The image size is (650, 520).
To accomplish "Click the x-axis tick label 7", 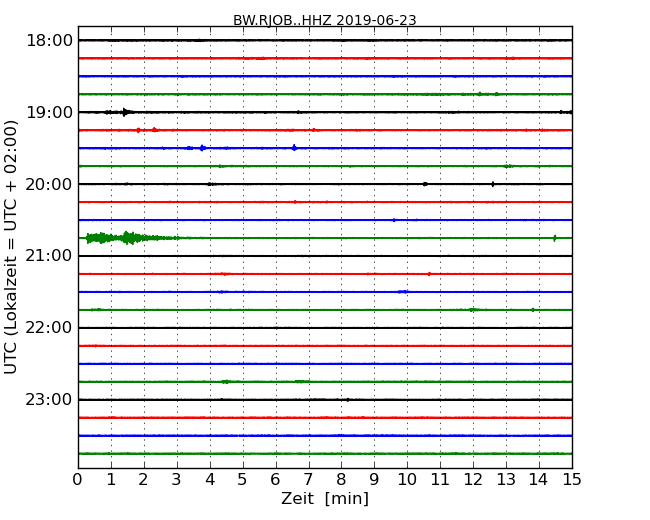I will [x=308, y=479].
